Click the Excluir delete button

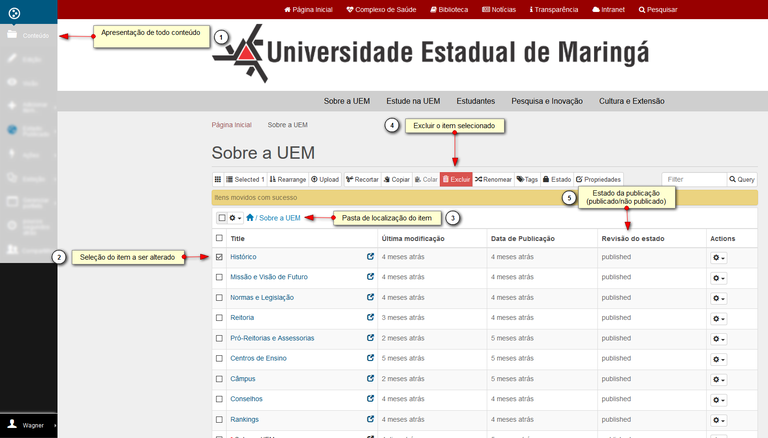pos(456,179)
